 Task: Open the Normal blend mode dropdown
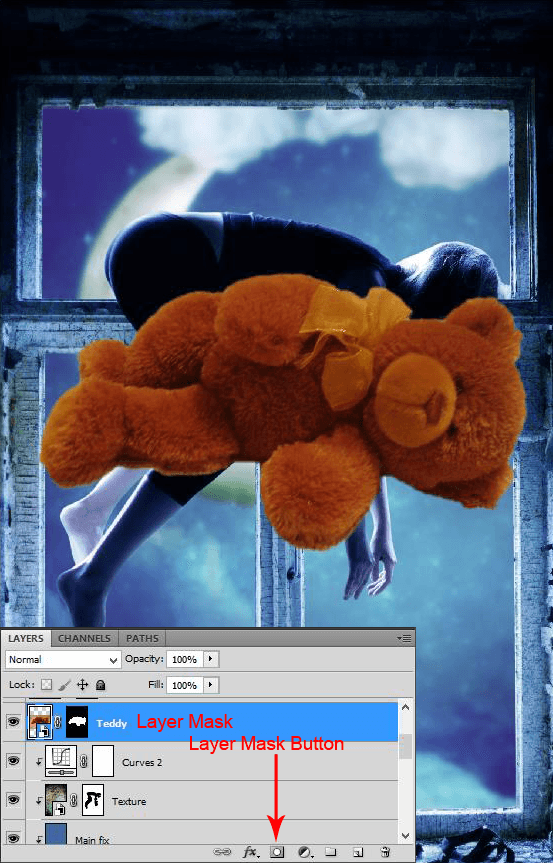(63, 659)
